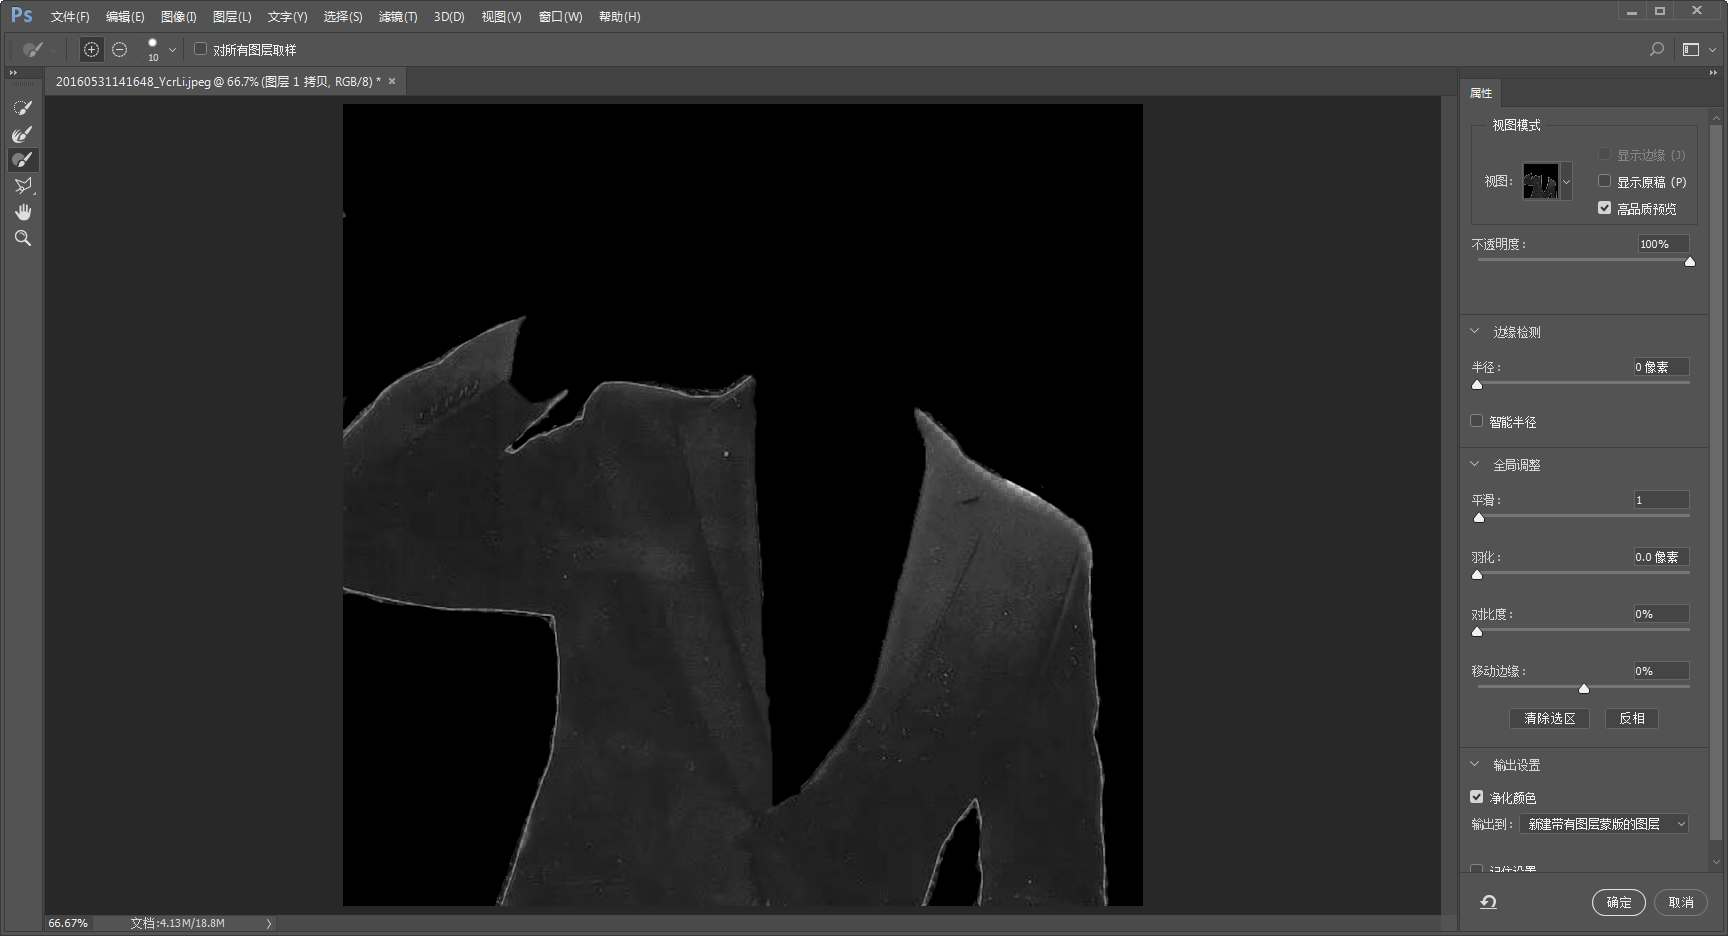Click the reset workspace arrow icon
The image size is (1728, 936).
1488,902
